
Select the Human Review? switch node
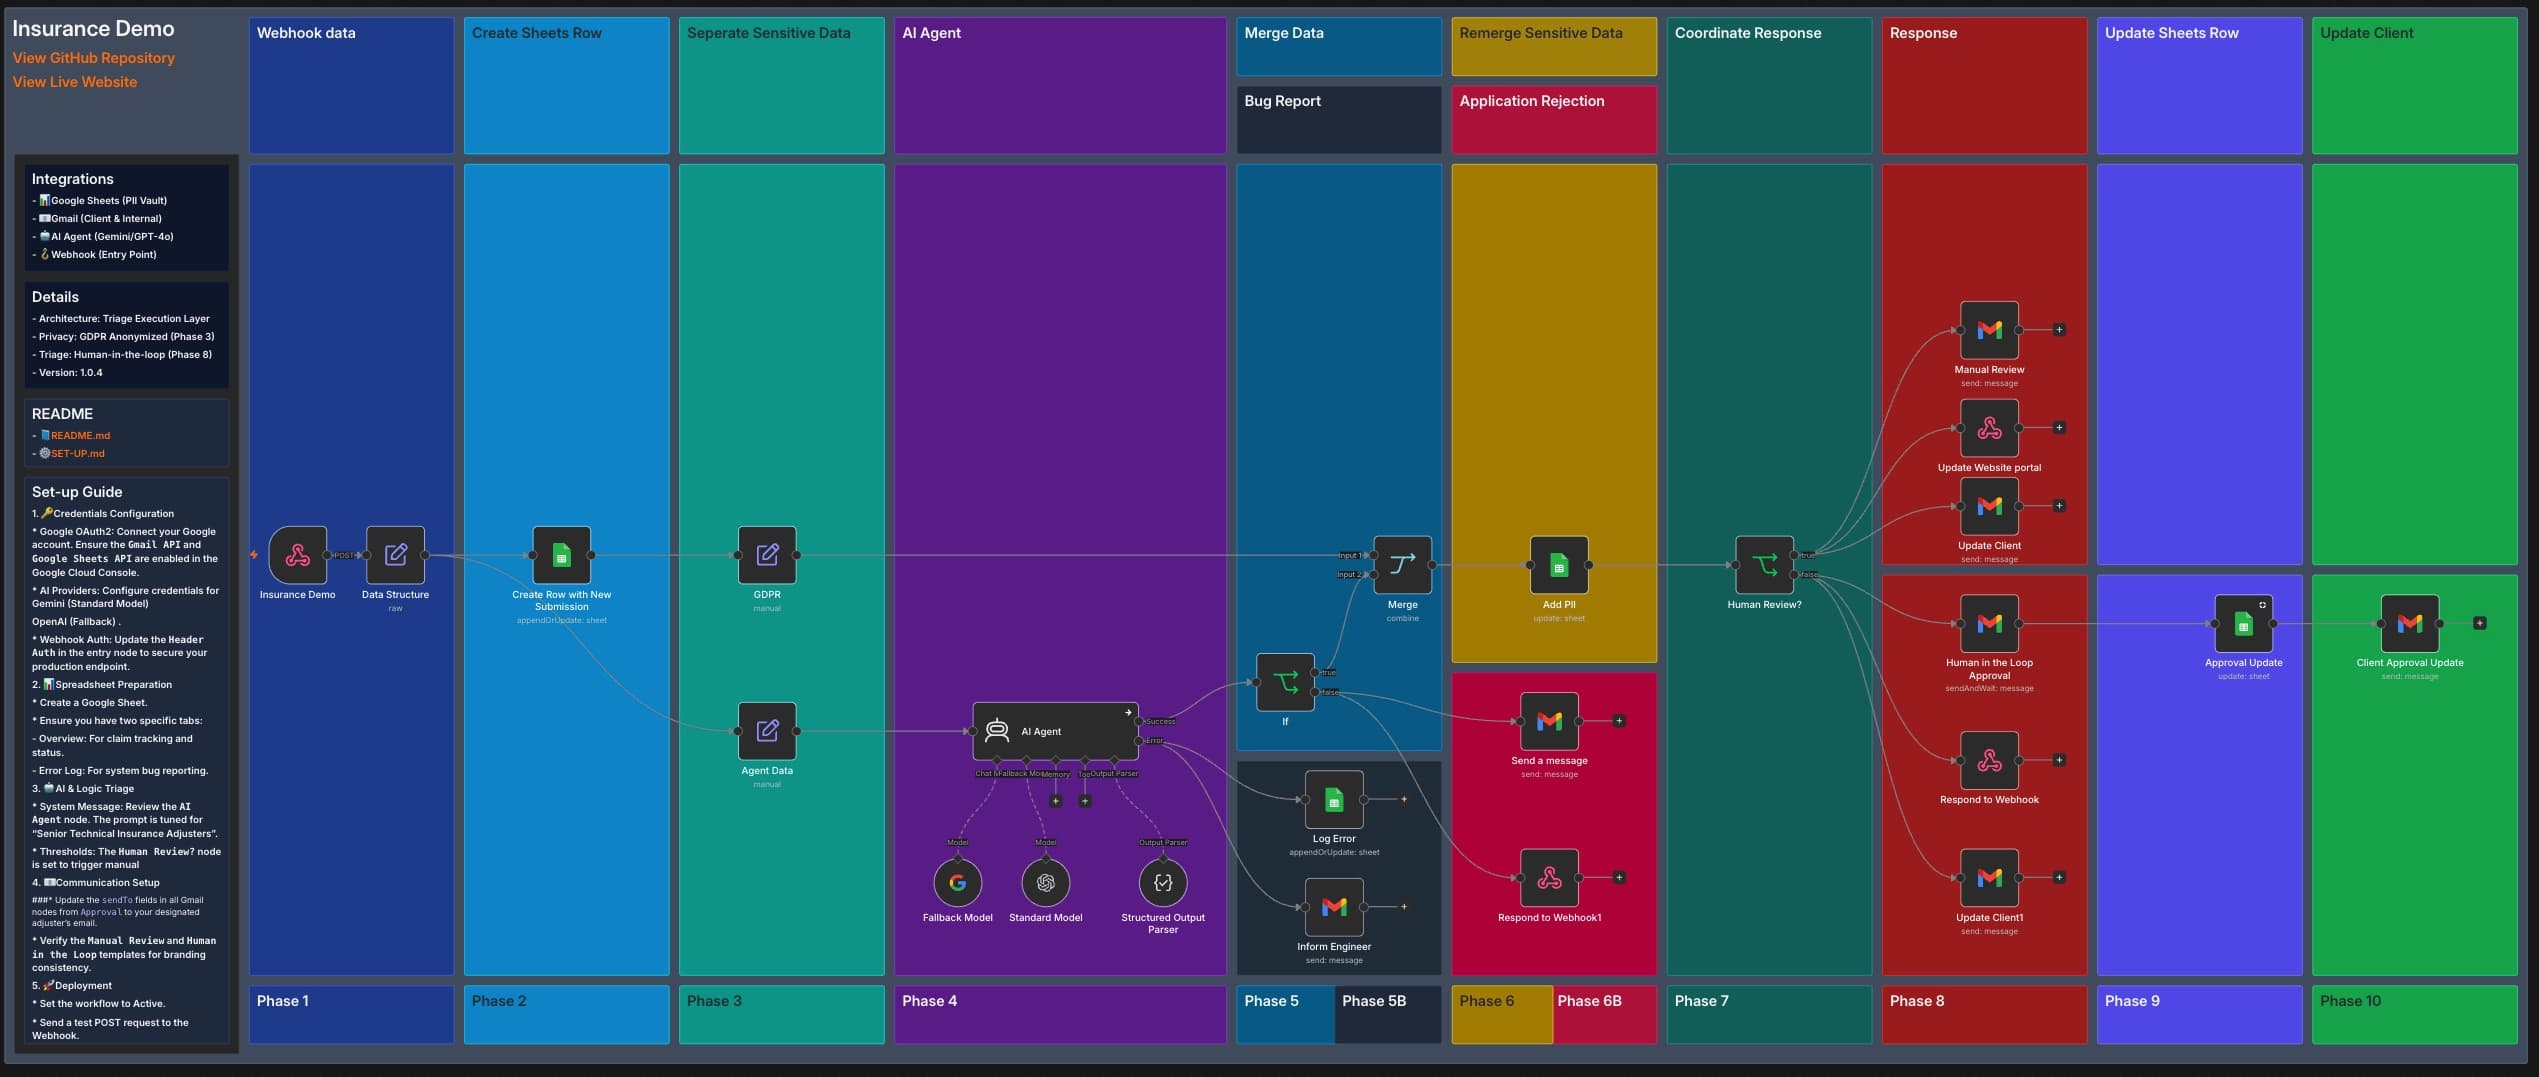point(1764,565)
